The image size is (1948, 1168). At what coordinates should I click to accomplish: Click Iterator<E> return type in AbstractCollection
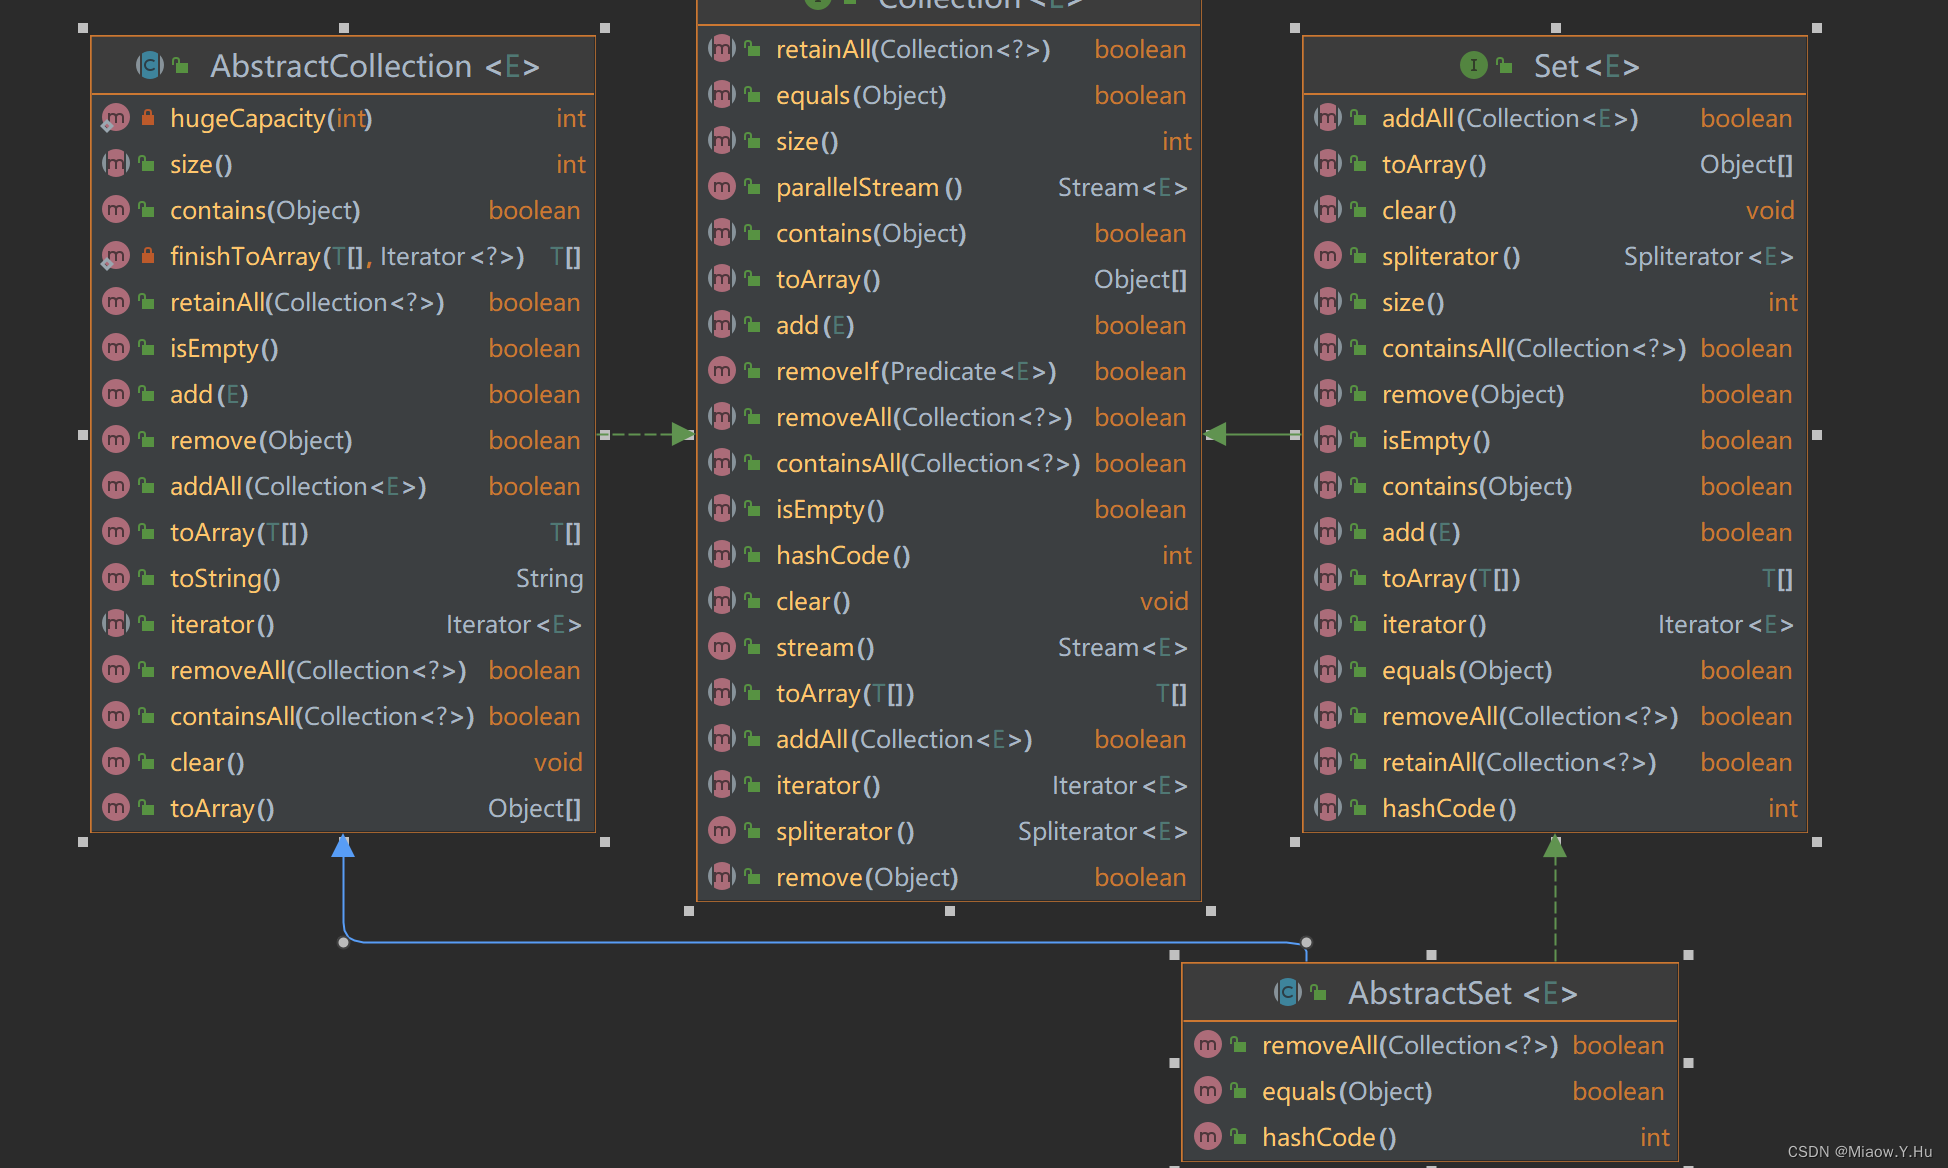(514, 624)
